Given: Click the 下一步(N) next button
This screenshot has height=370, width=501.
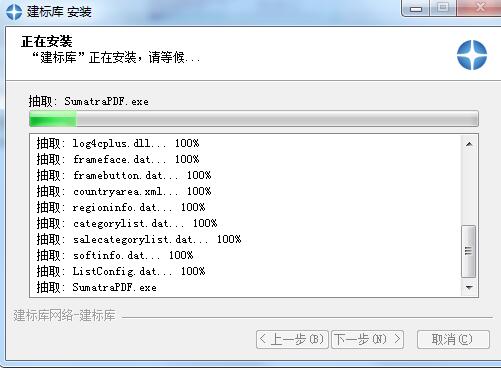Looking at the screenshot, I should 367,339.
